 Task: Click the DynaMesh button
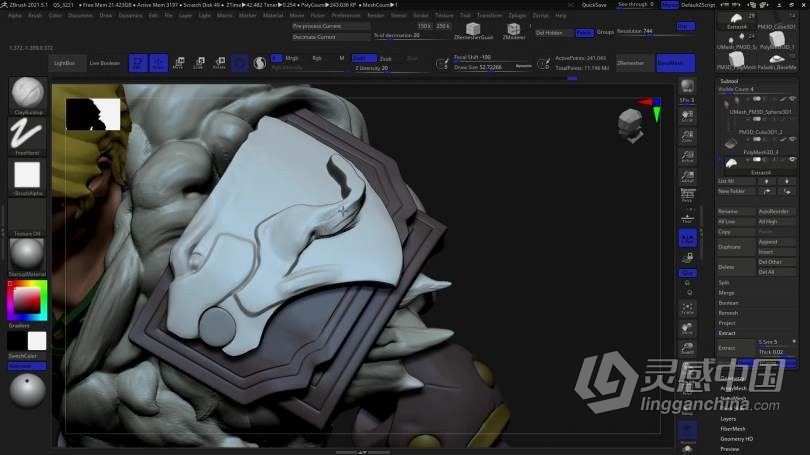tap(675, 63)
